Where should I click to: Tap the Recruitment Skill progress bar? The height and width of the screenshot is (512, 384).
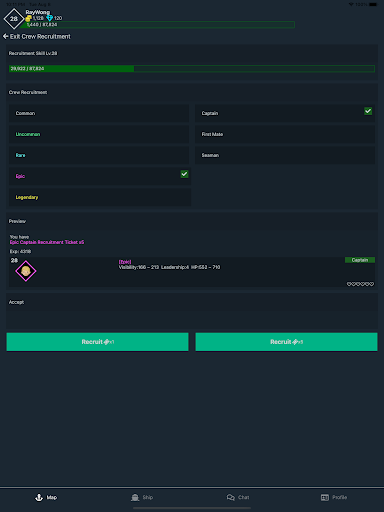[x=192, y=69]
